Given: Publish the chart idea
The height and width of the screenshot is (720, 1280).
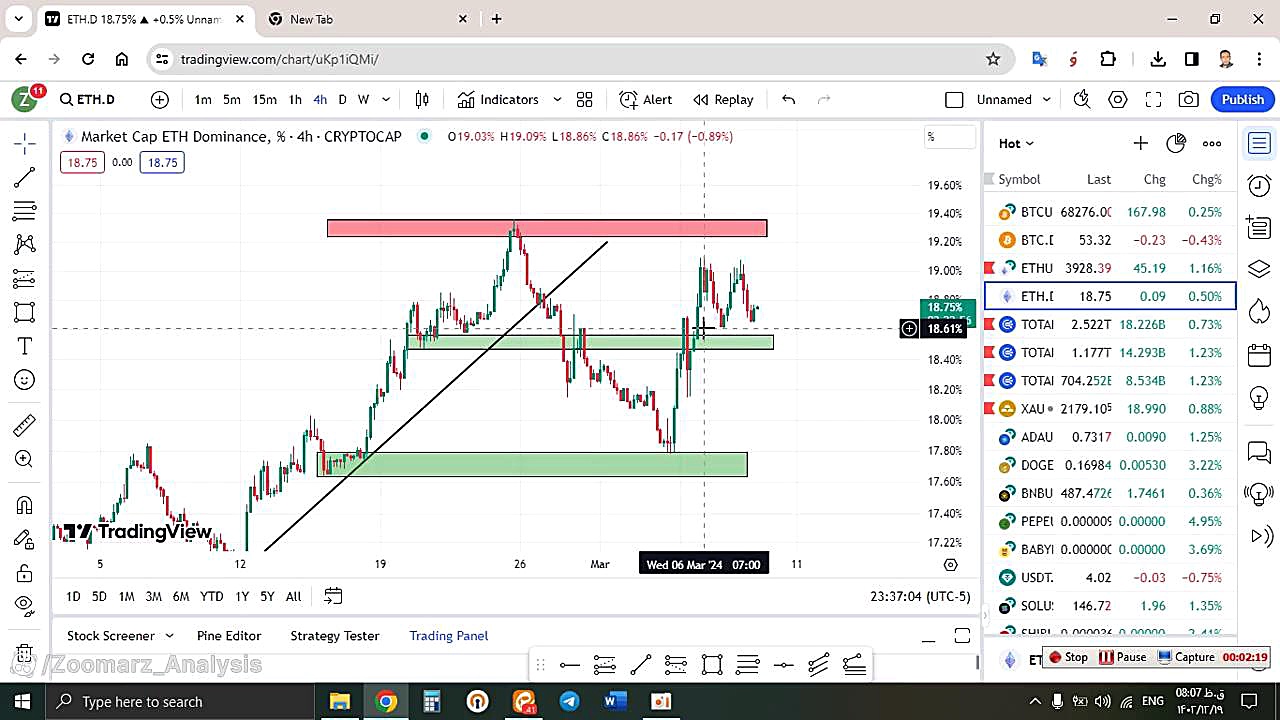Looking at the screenshot, I should pyautogui.click(x=1243, y=99).
